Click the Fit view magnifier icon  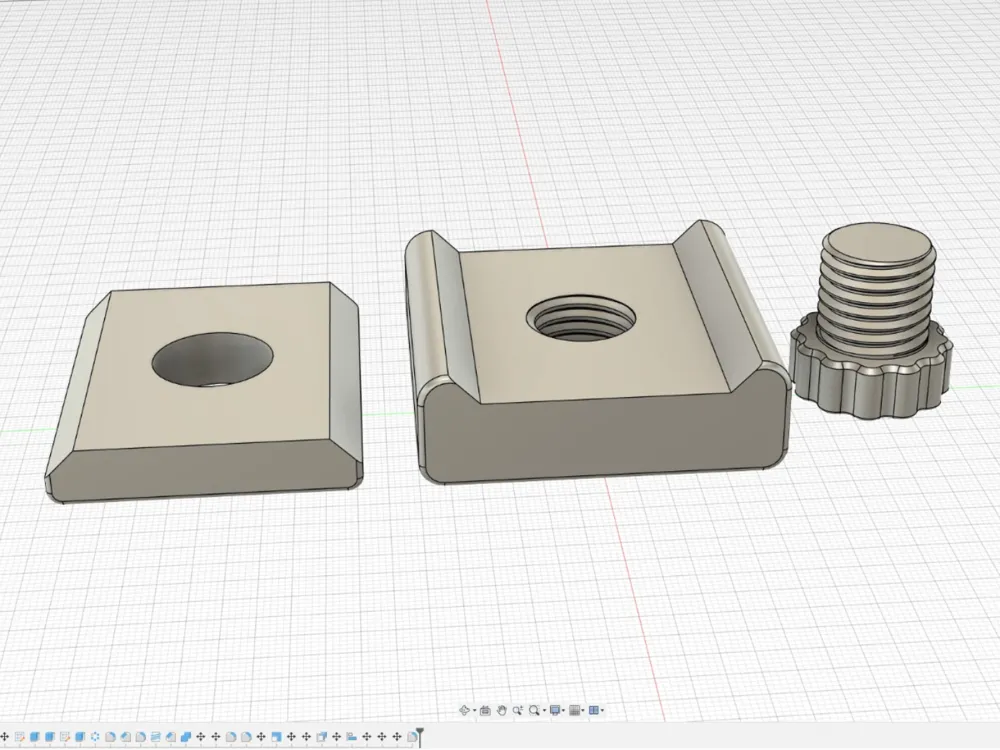coord(534,710)
